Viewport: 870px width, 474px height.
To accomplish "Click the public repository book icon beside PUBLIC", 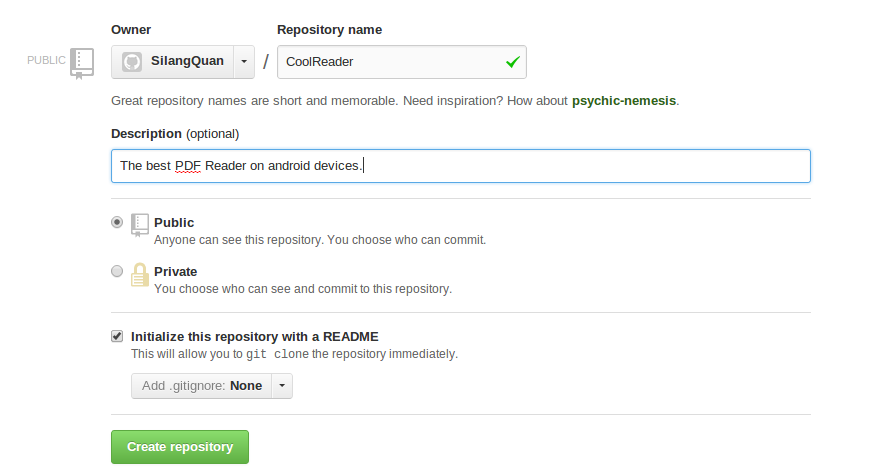I will pos(82,63).
